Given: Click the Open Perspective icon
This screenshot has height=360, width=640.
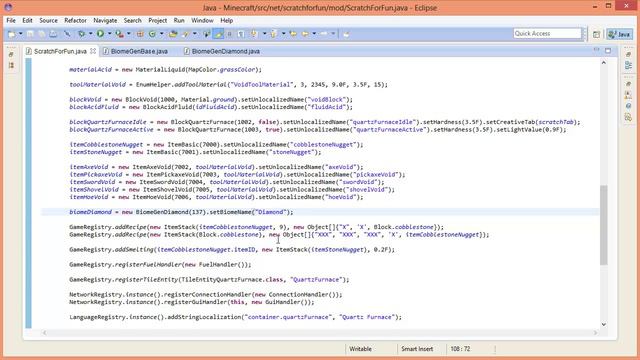Looking at the screenshot, I should click(596, 34).
